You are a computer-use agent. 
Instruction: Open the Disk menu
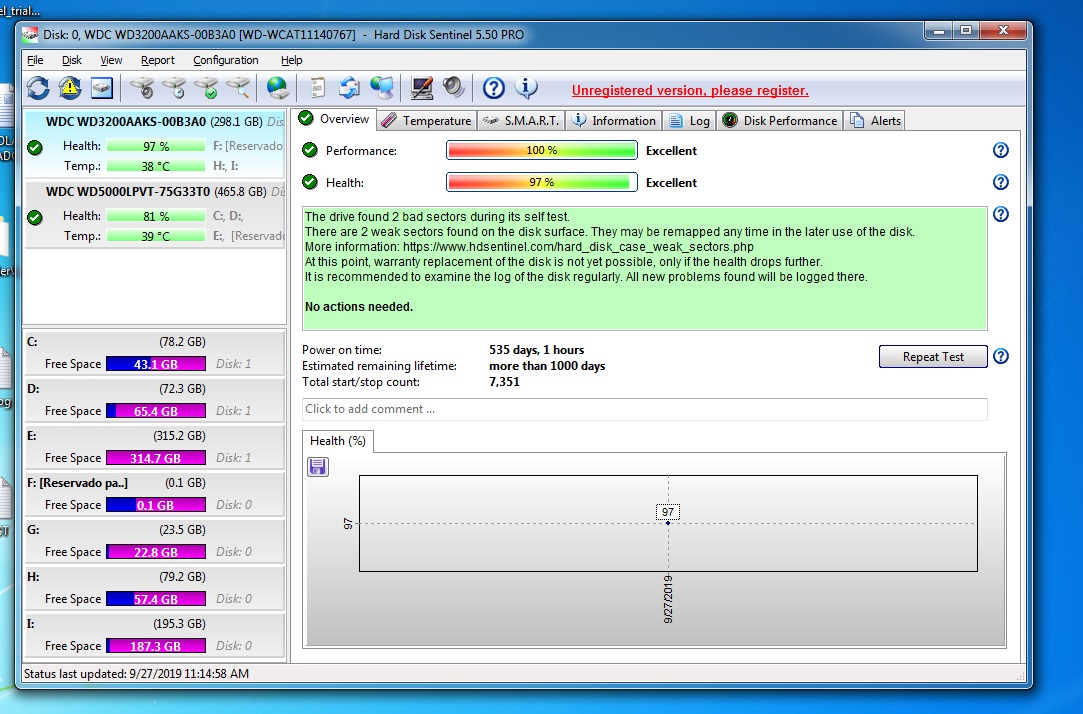72,60
